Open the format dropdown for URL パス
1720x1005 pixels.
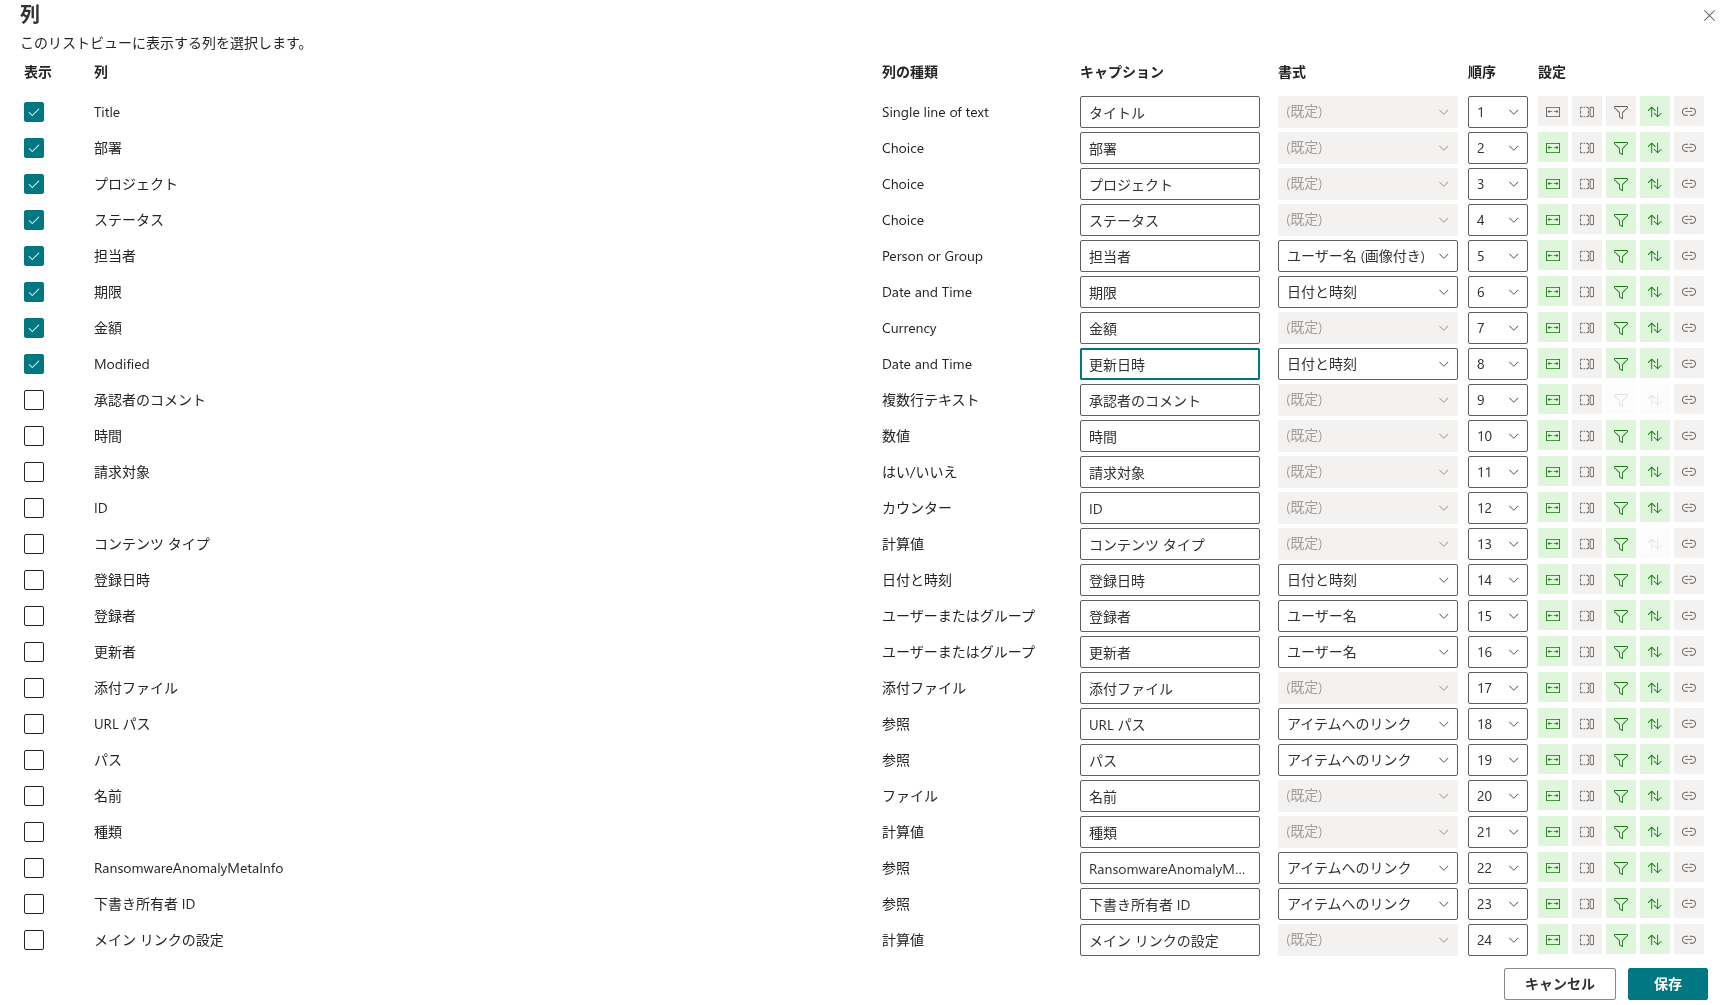click(x=1367, y=724)
